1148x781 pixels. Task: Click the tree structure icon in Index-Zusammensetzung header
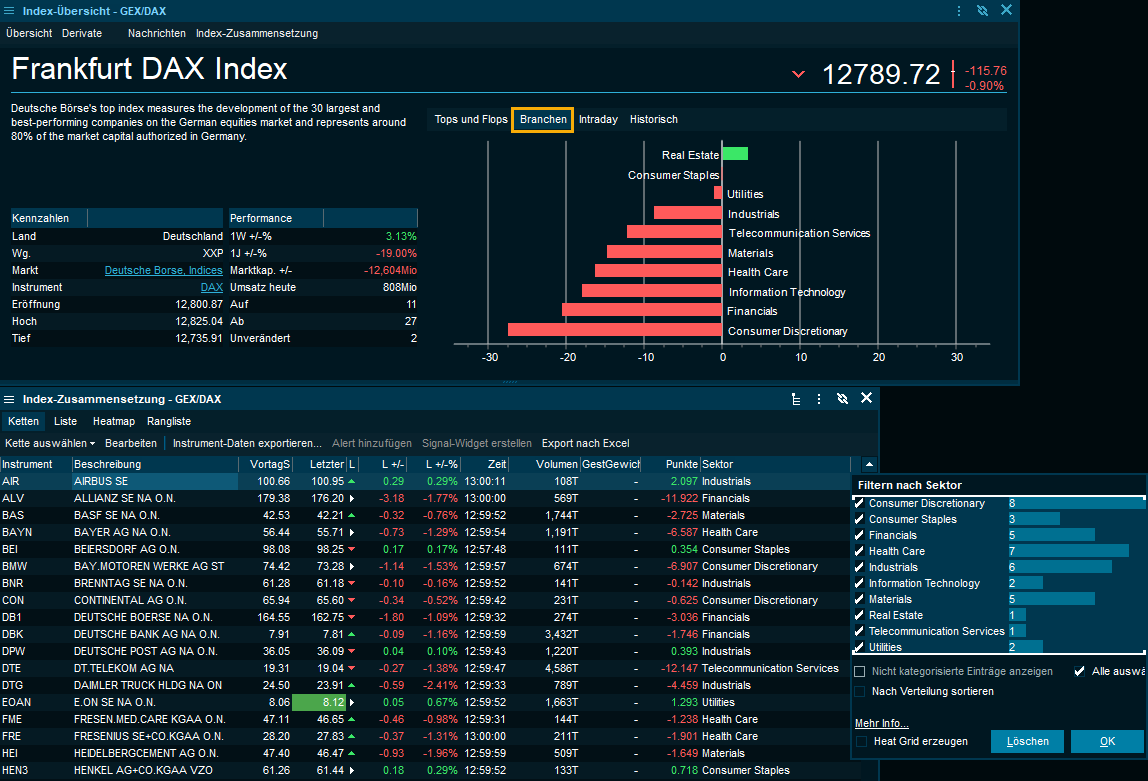pos(796,399)
